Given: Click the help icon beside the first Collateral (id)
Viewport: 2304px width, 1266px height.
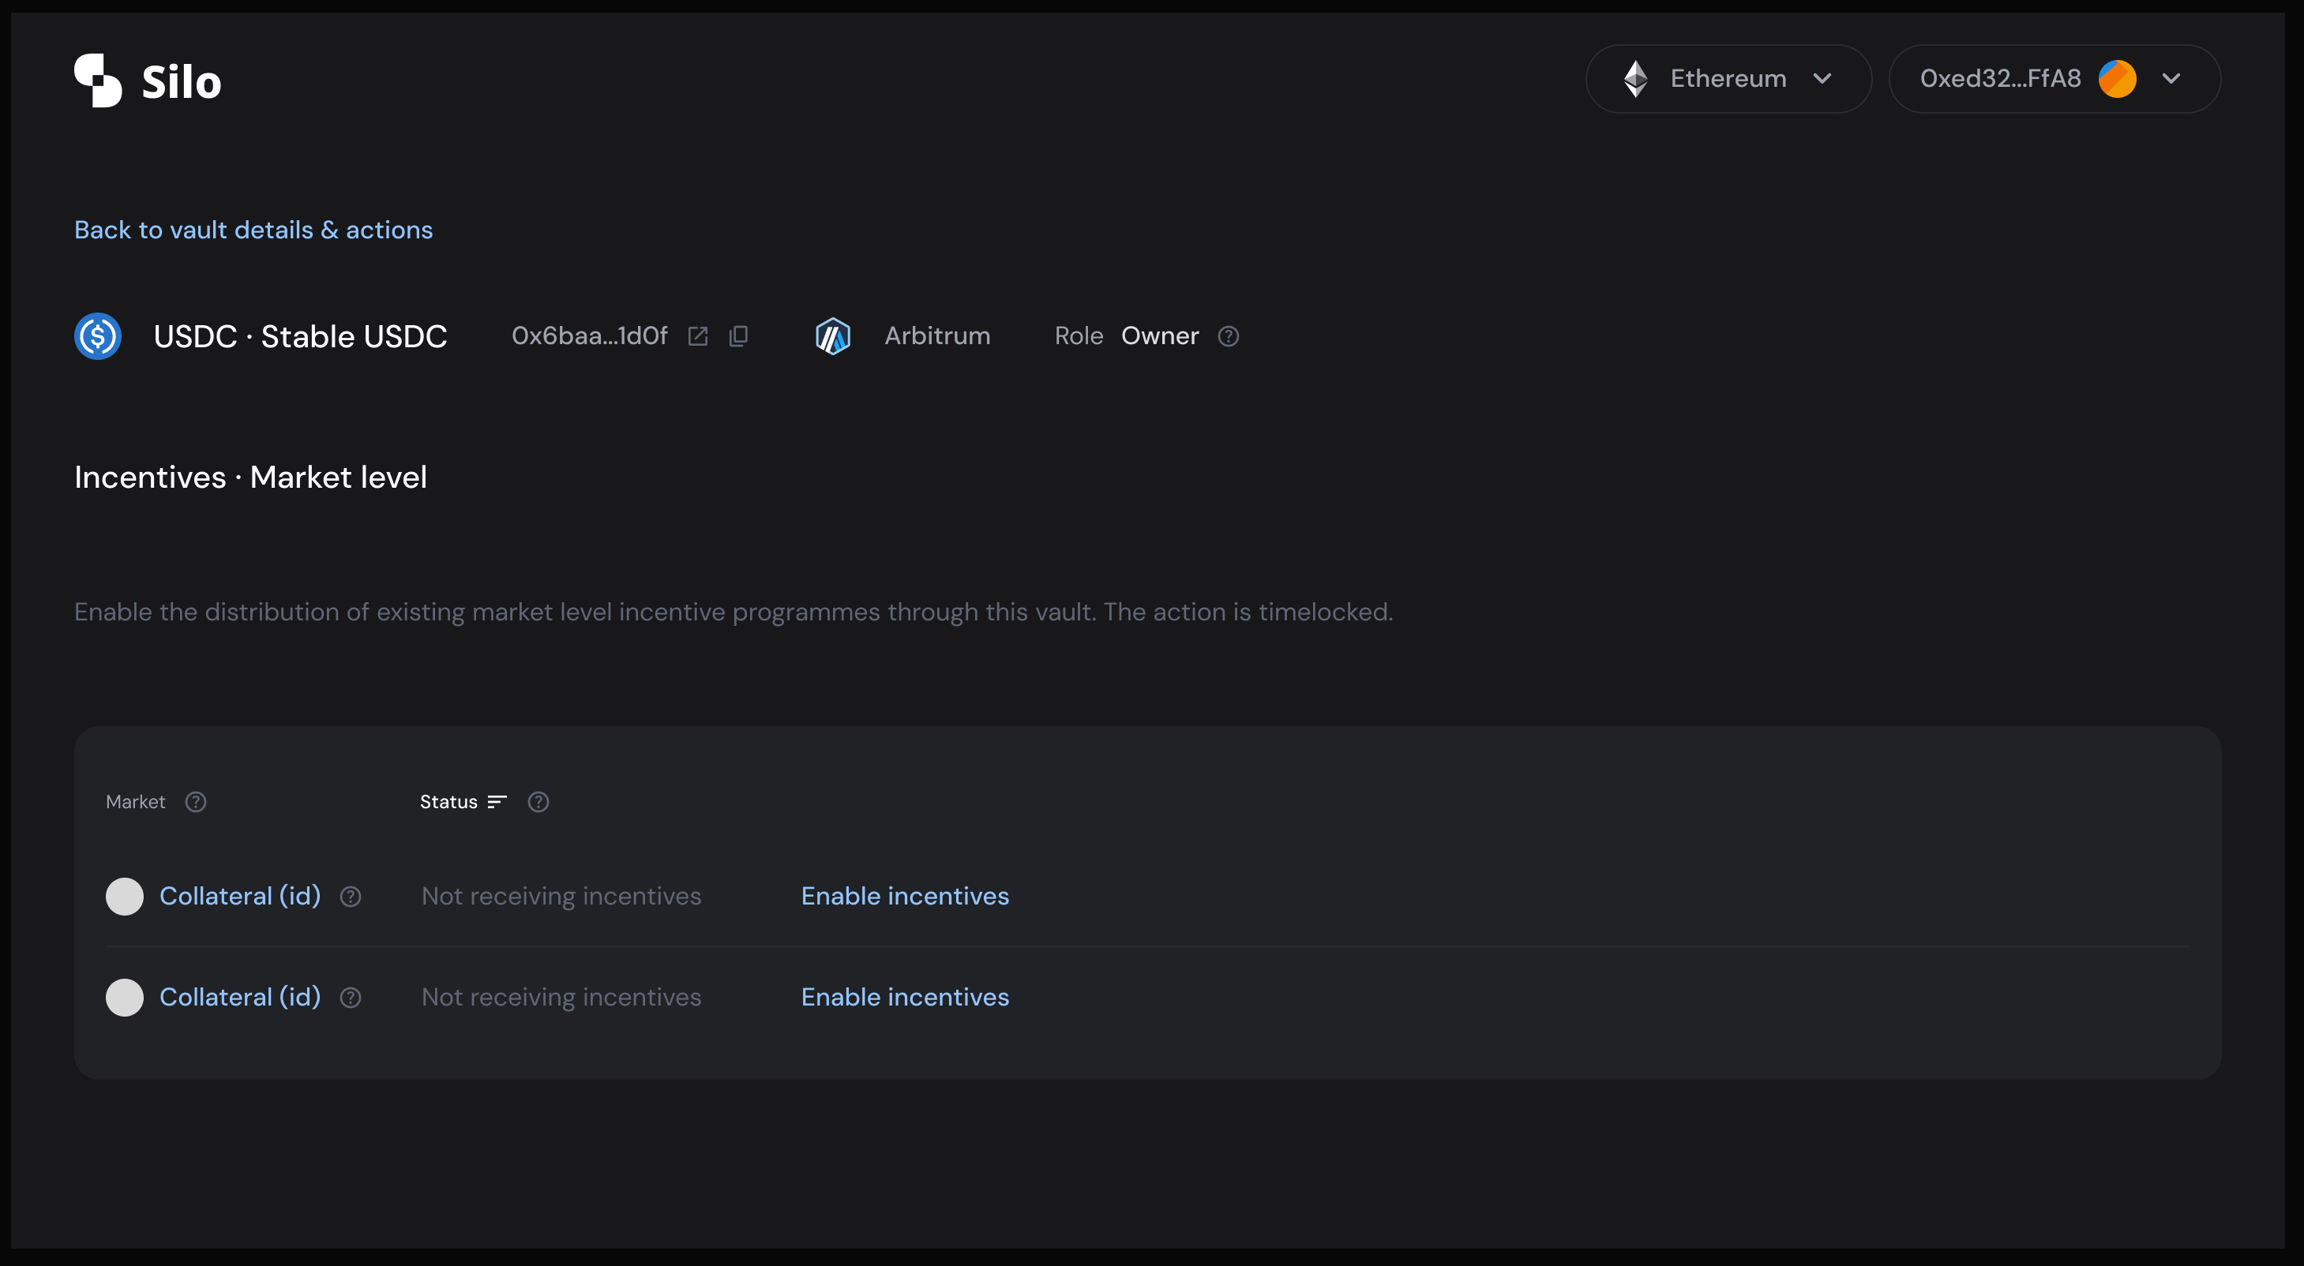Looking at the screenshot, I should pos(350,897).
